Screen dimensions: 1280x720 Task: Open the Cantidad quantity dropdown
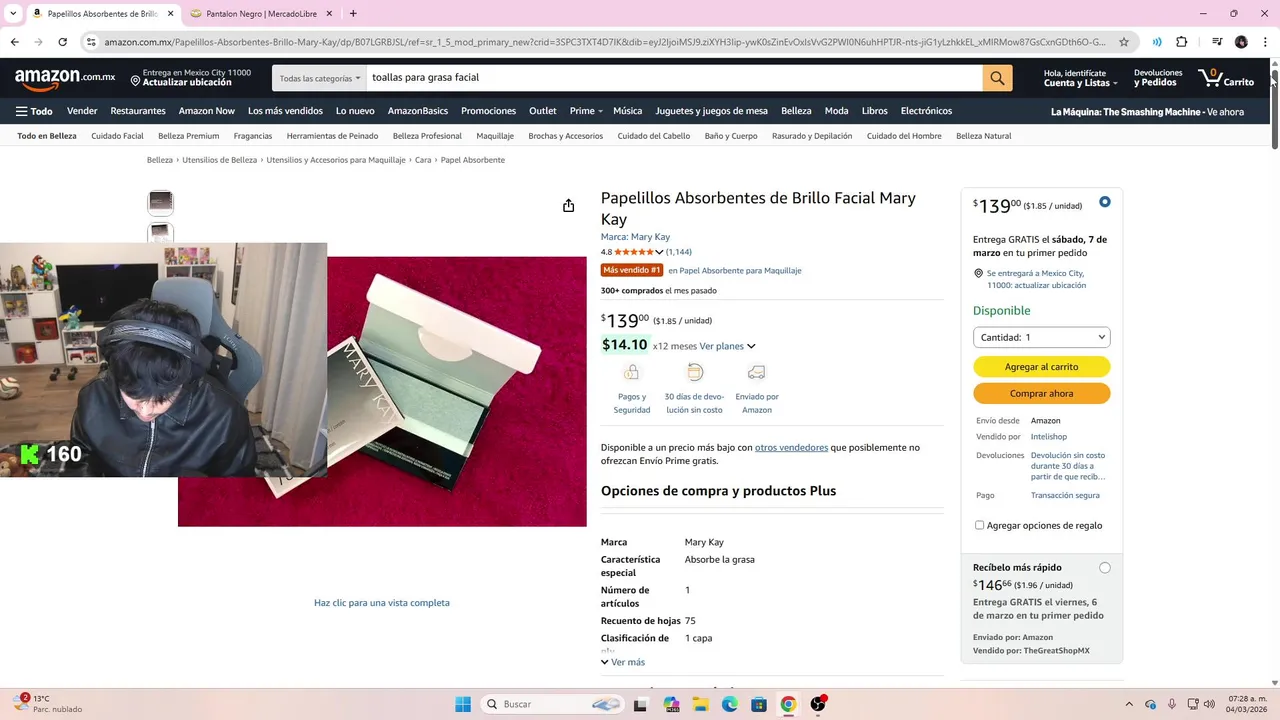1041,337
